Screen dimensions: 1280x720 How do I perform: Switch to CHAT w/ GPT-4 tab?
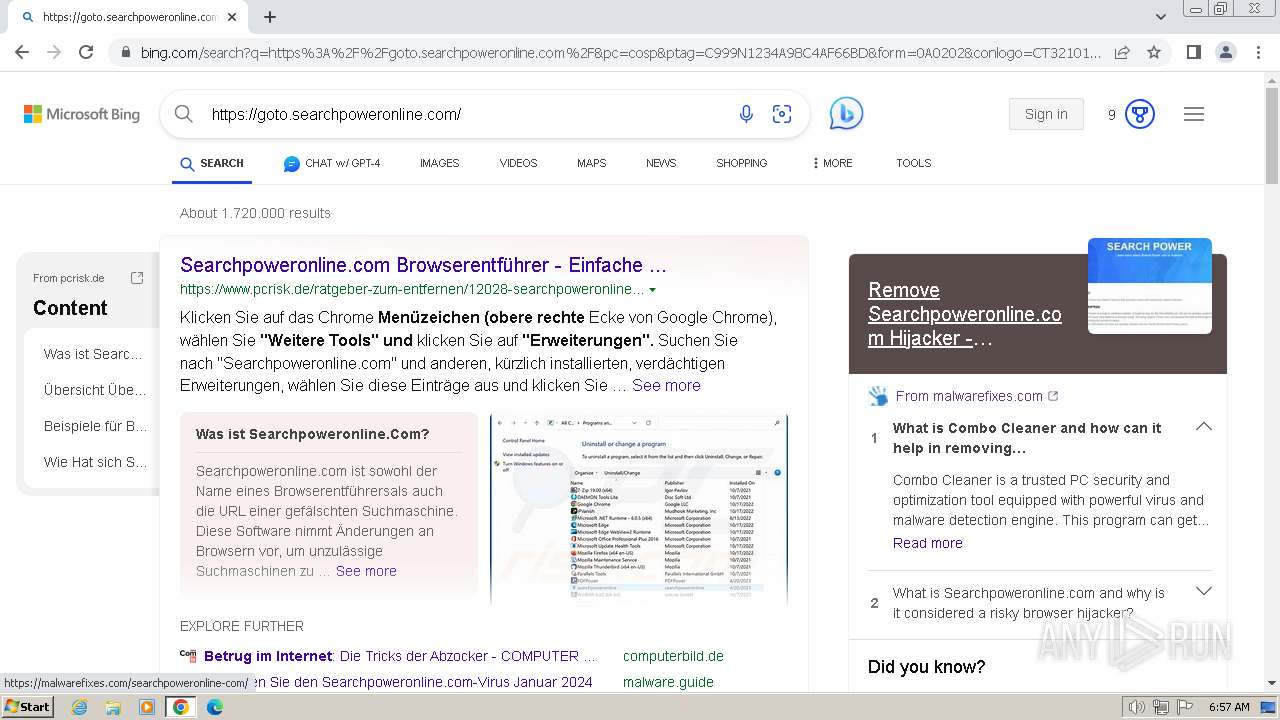tap(332, 163)
